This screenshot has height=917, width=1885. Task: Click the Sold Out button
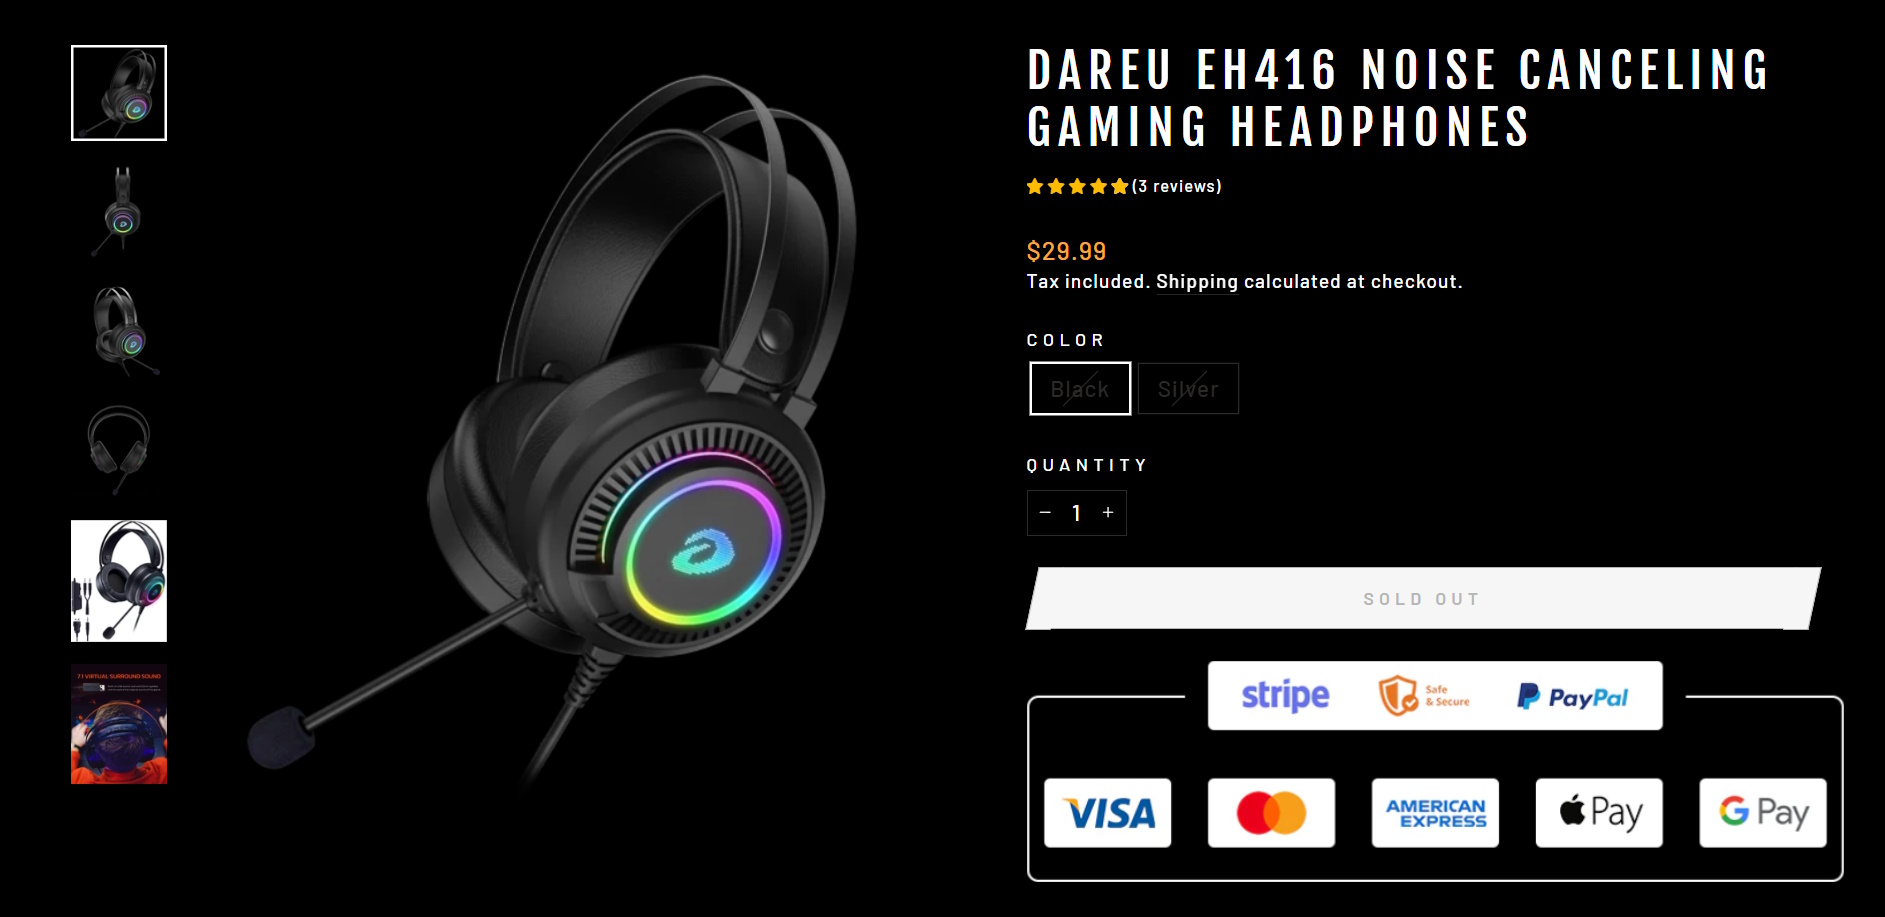tap(1422, 599)
